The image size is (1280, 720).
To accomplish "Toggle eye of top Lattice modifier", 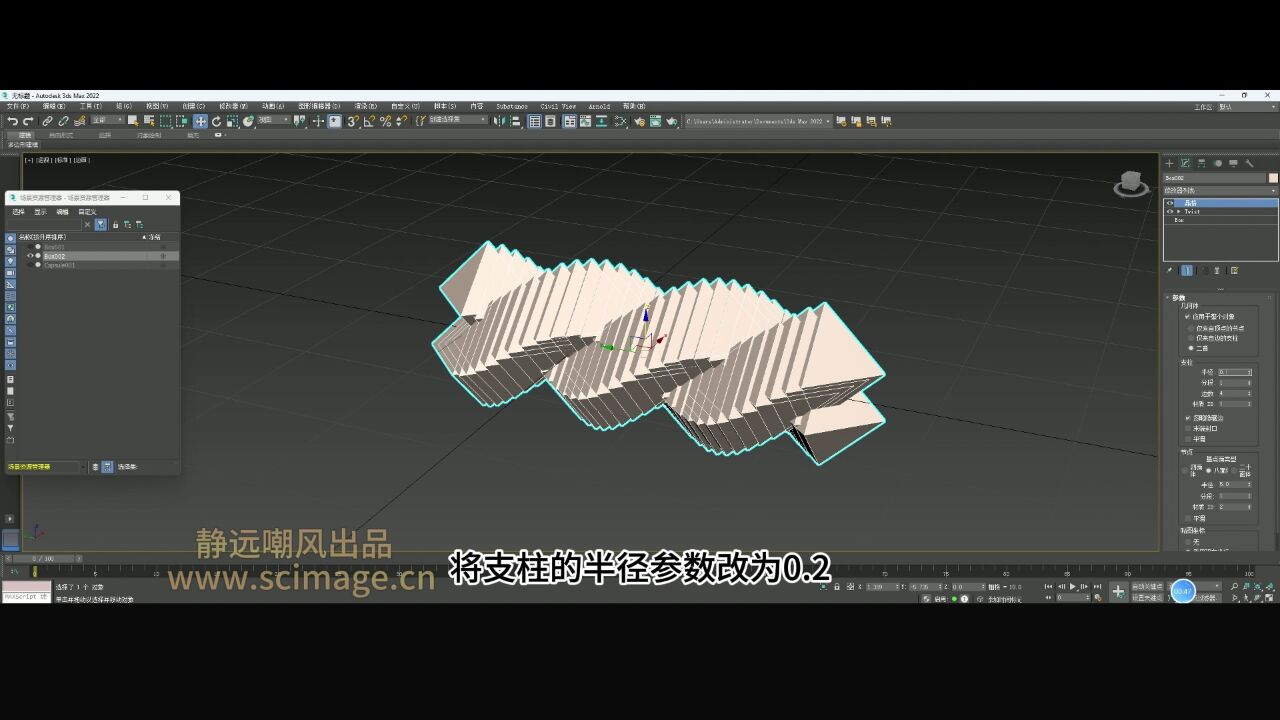I will 1170,203.
